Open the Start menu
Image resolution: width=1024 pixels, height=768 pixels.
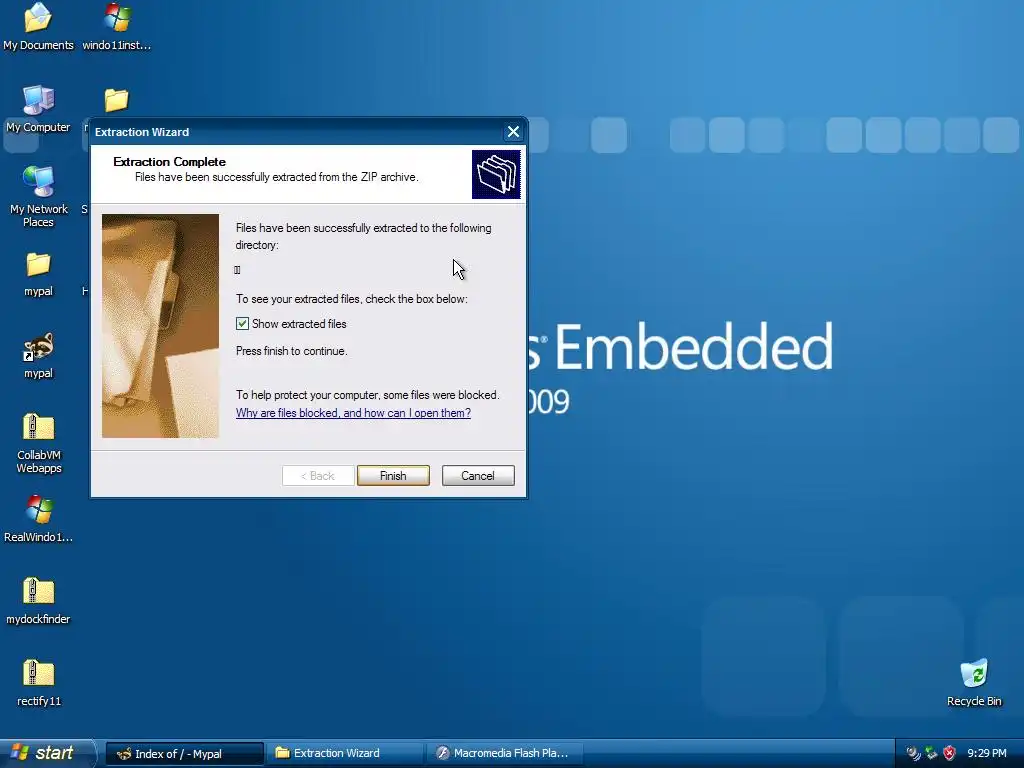47,753
